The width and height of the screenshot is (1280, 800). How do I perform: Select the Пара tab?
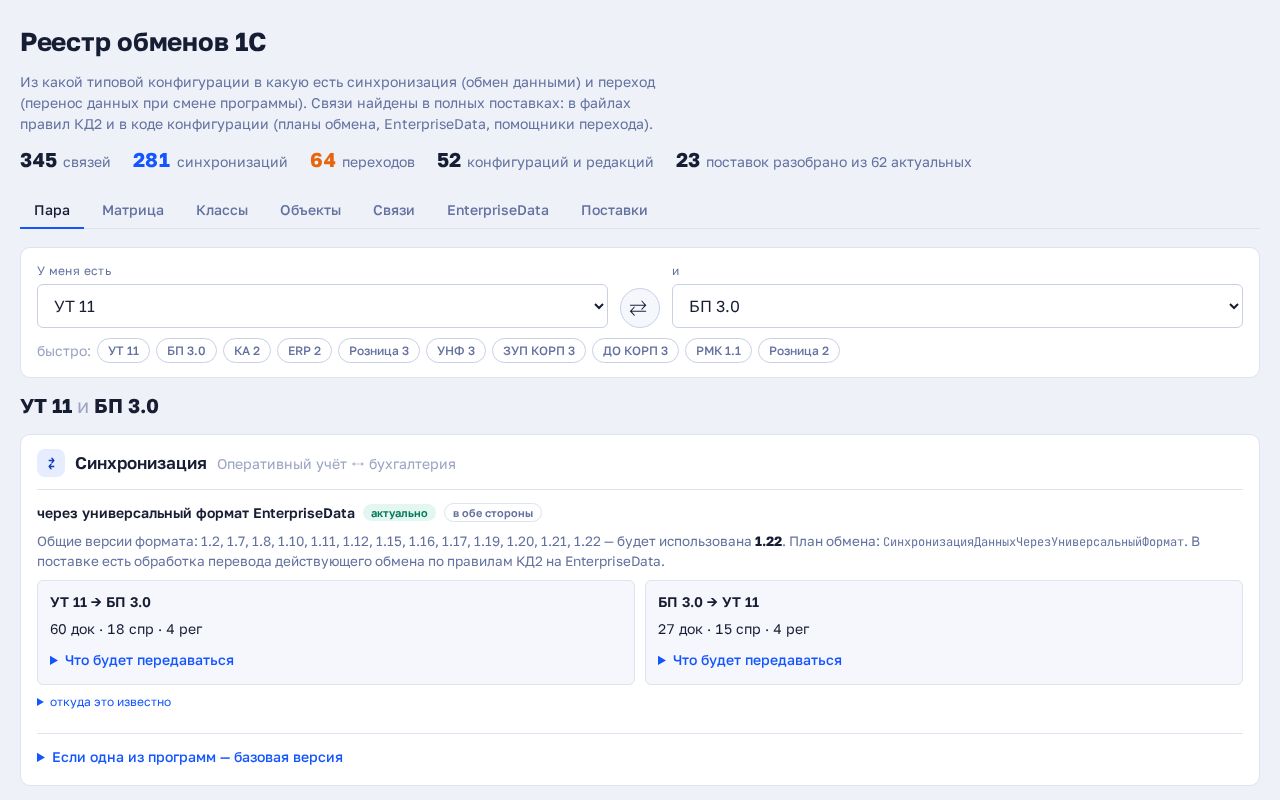pos(52,210)
